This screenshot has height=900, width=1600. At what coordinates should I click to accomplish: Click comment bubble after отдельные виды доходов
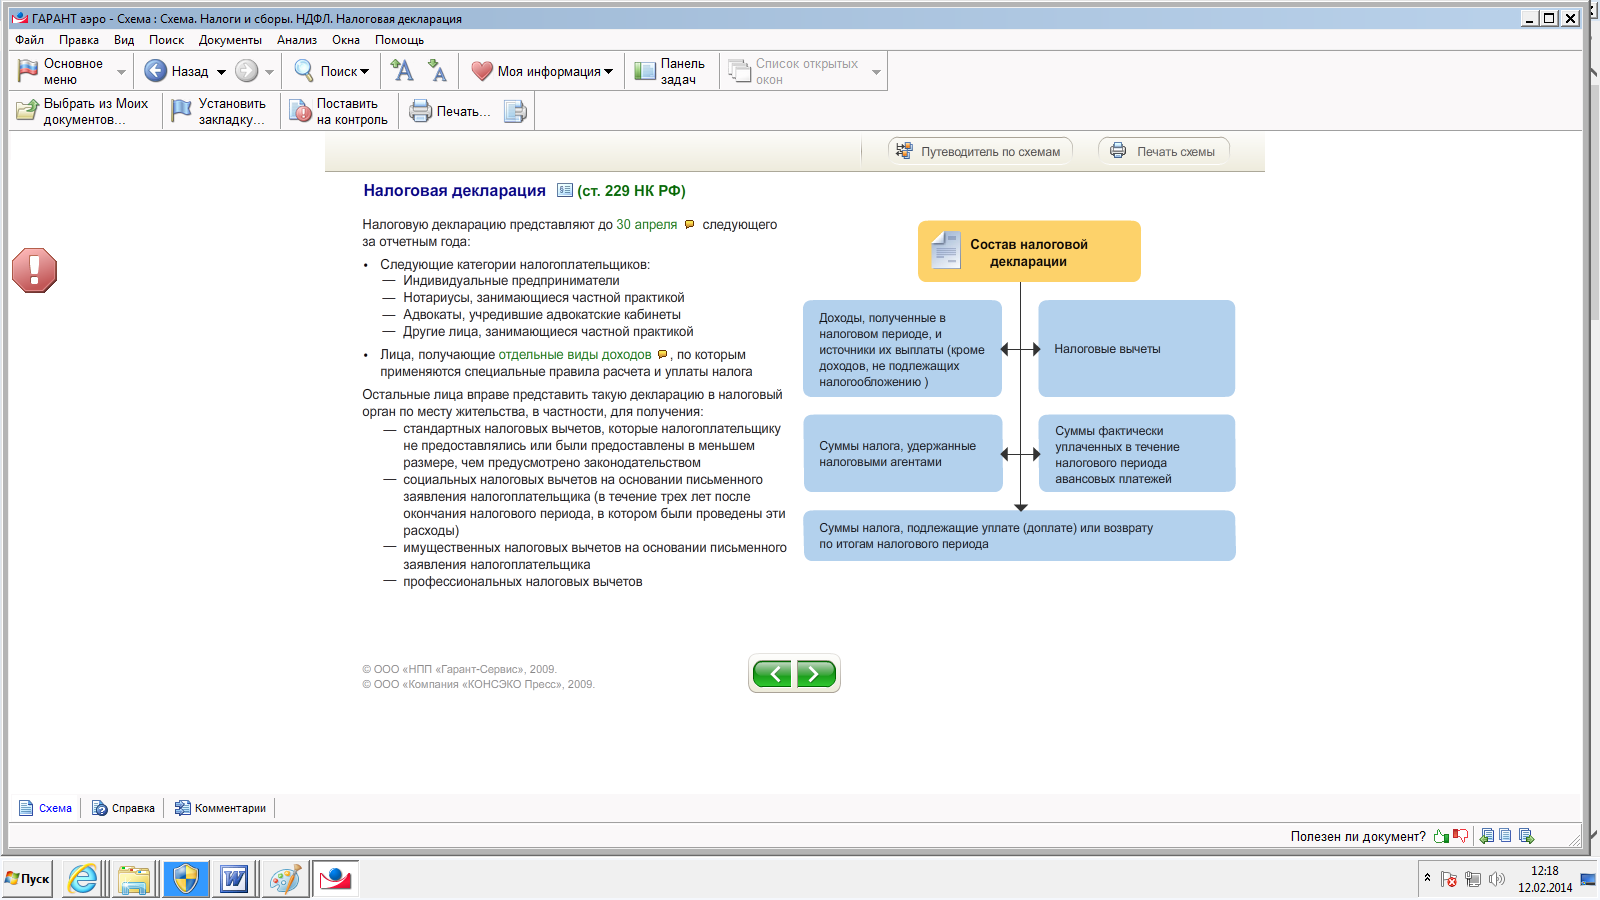(x=662, y=354)
